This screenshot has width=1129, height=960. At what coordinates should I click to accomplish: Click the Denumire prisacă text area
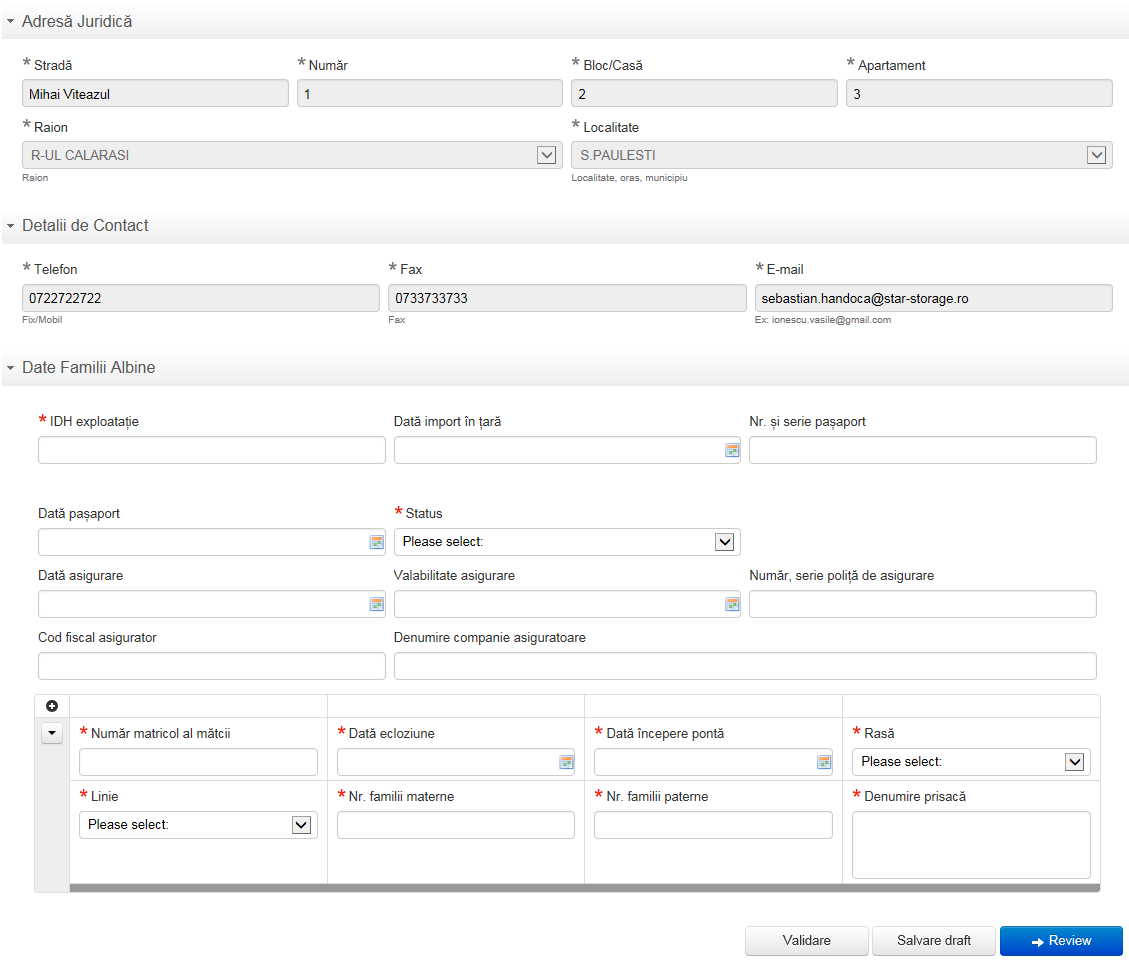pyautogui.click(x=970, y=844)
